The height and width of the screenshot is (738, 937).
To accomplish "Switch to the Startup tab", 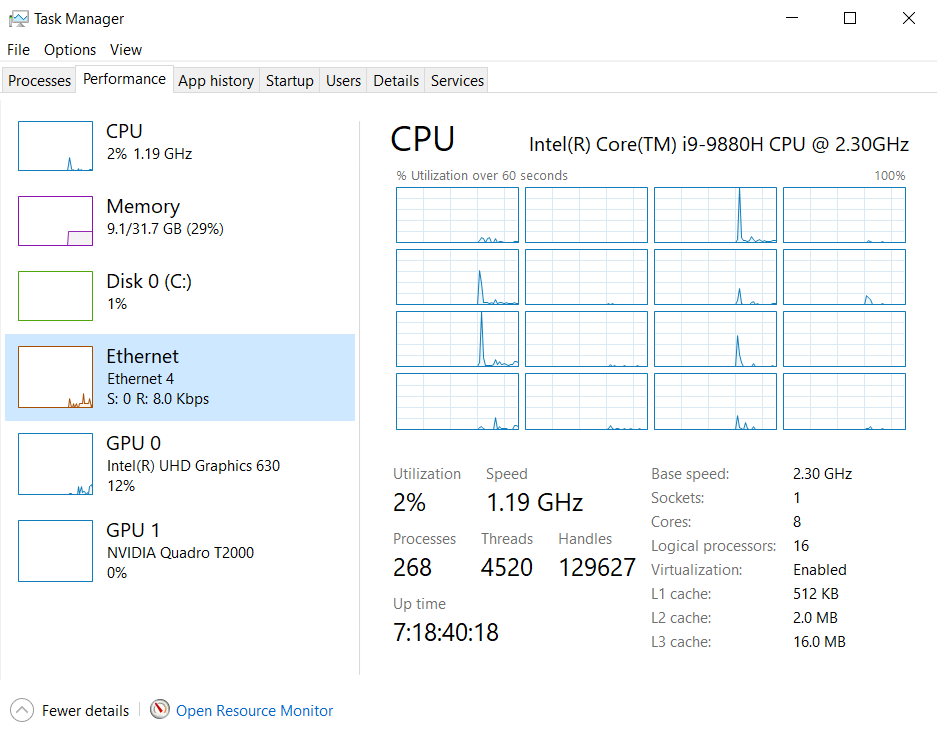I will [x=290, y=81].
